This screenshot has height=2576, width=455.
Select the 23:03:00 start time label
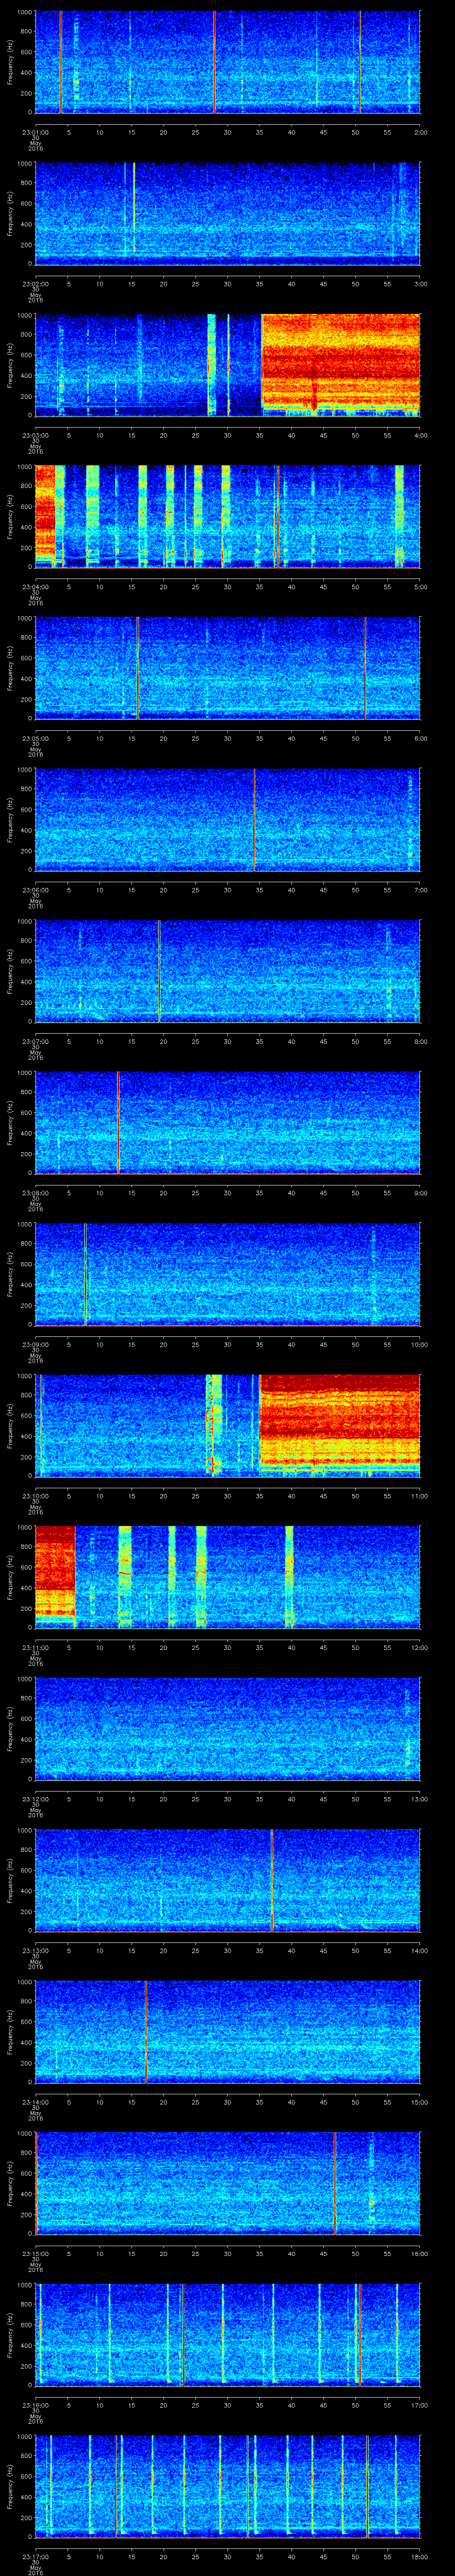tap(35, 435)
